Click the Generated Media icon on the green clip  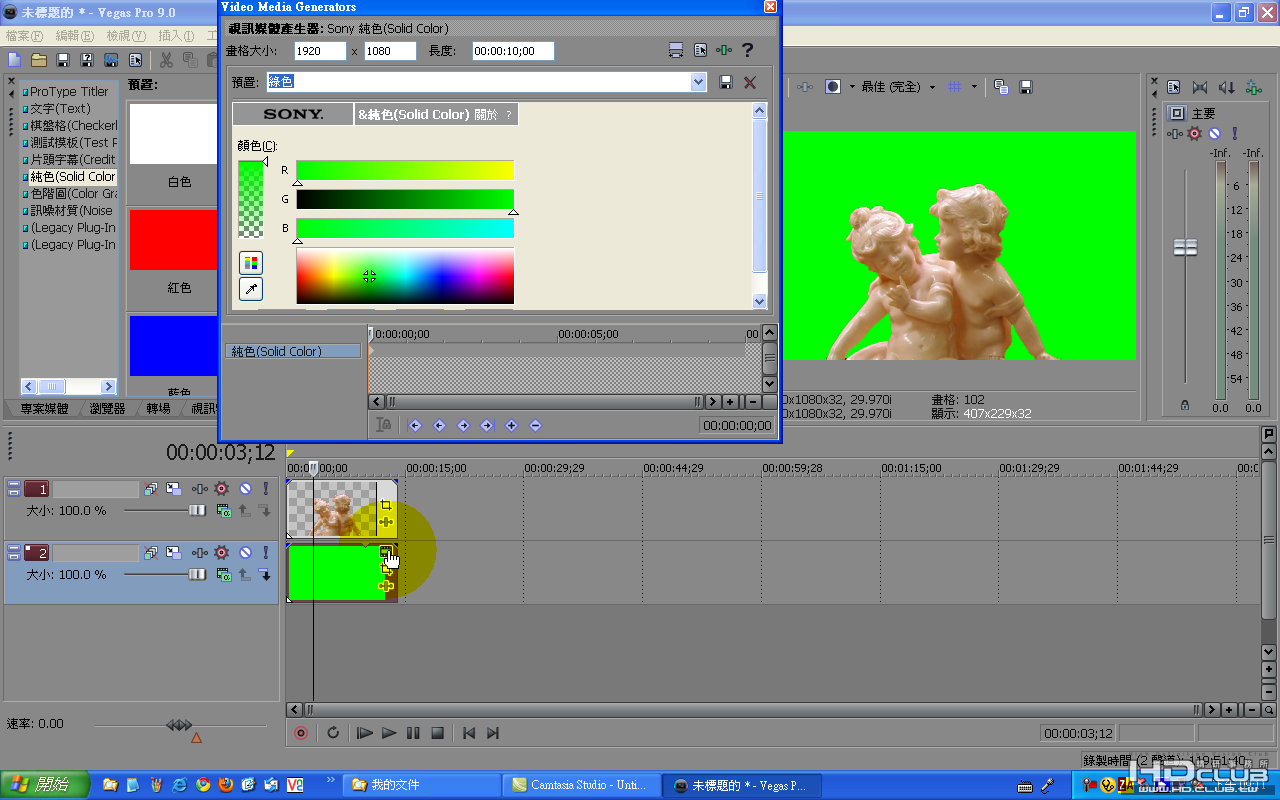(386, 552)
